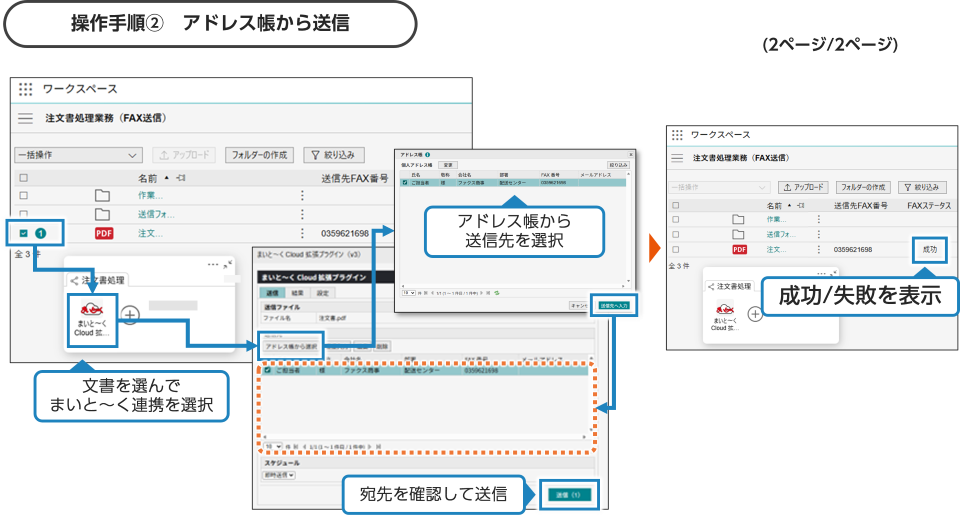Open hamburger menu in left workspace window
The image size is (960, 516).
click(x=25, y=118)
